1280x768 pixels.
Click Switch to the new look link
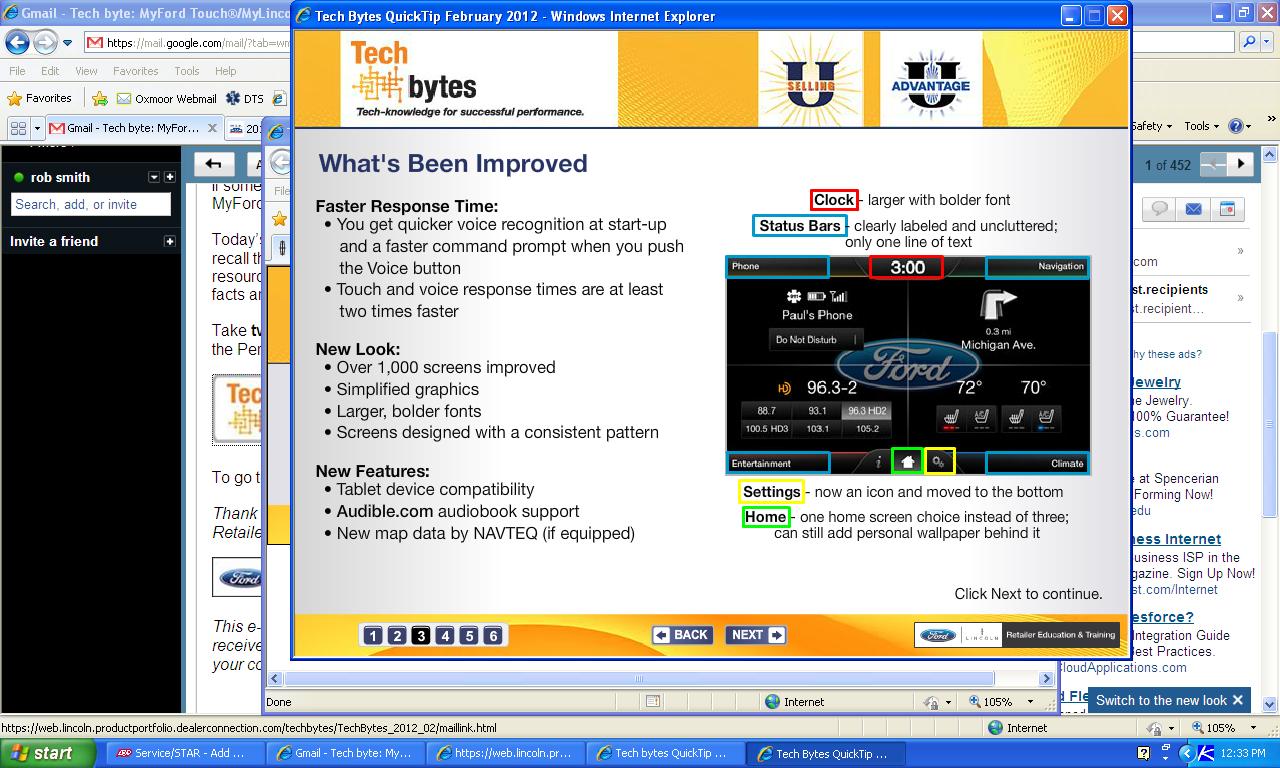point(1161,700)
